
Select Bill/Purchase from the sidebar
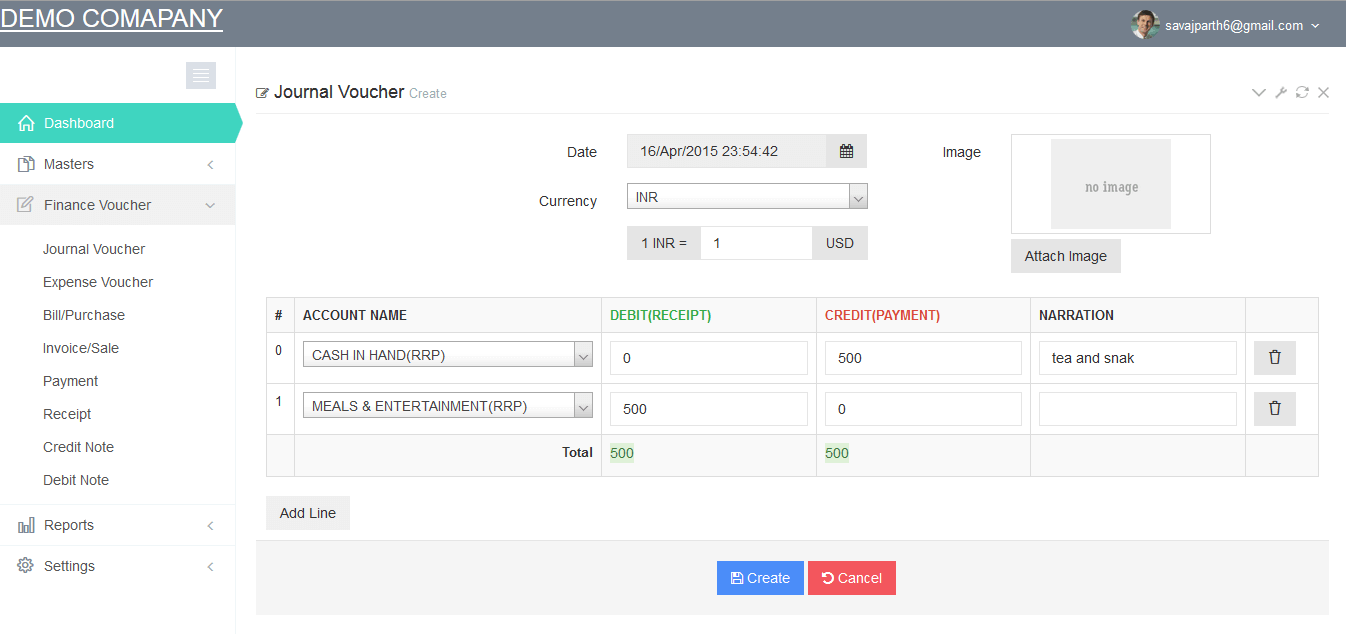click(84, 315)
